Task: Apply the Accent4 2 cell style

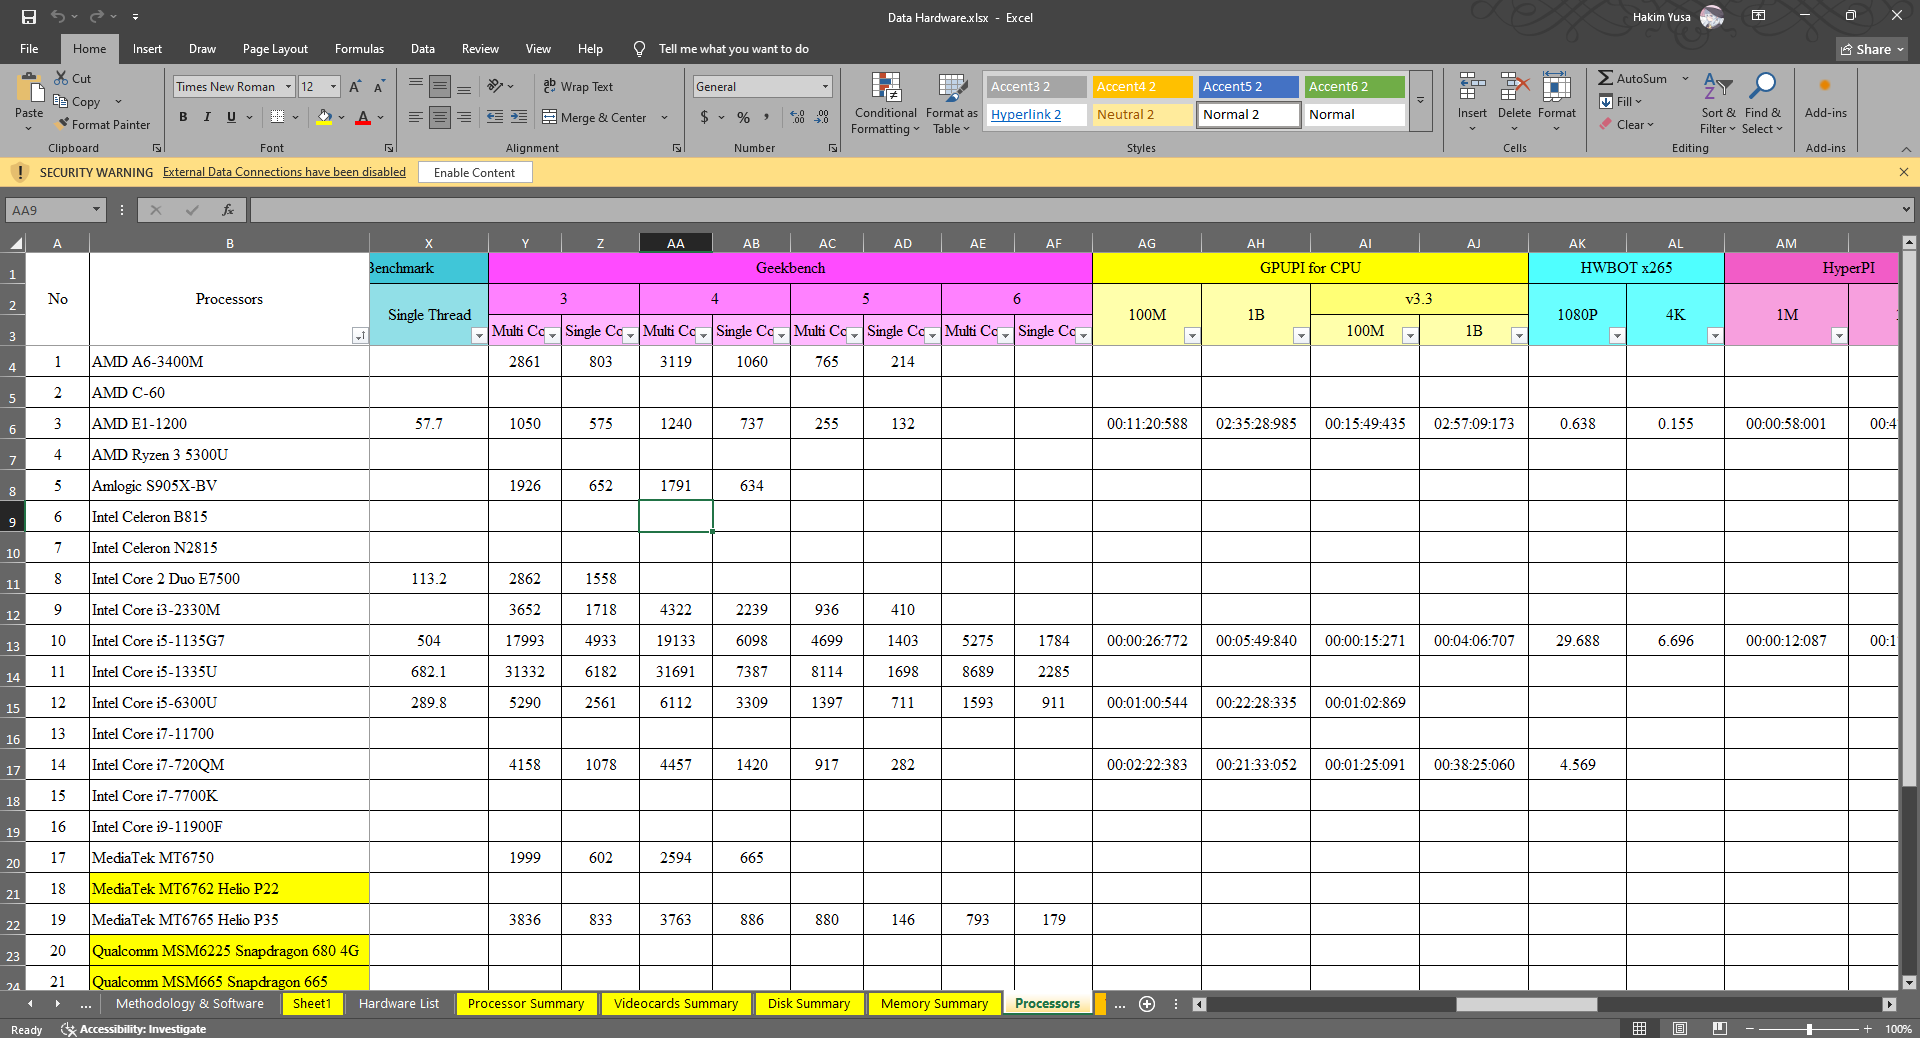Action: click(x=1142, y=87)
